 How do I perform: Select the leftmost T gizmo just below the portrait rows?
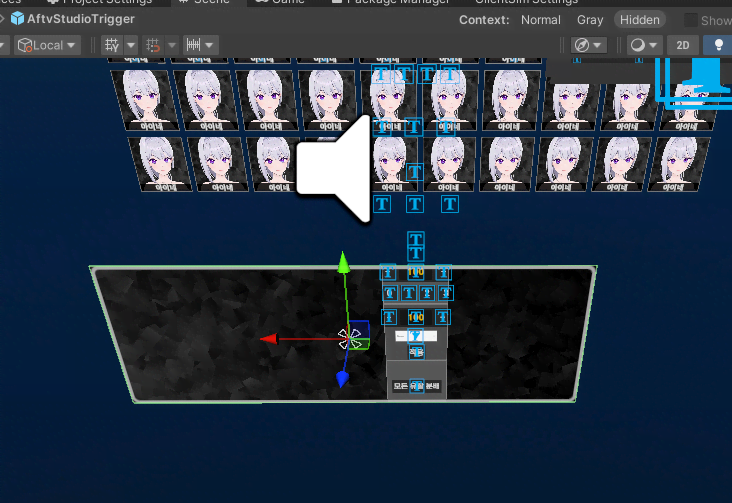click(x=382, y=204)
